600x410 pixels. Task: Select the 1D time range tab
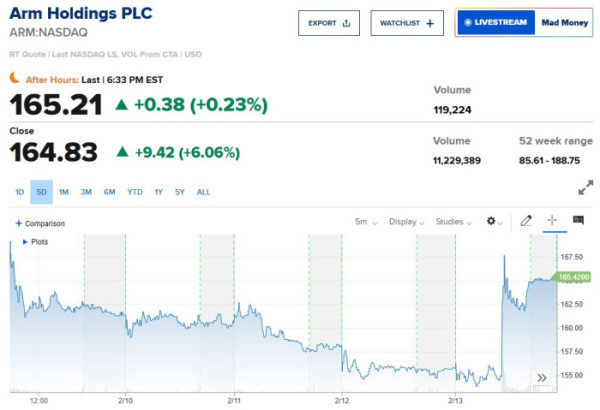(x=20, y=192)
